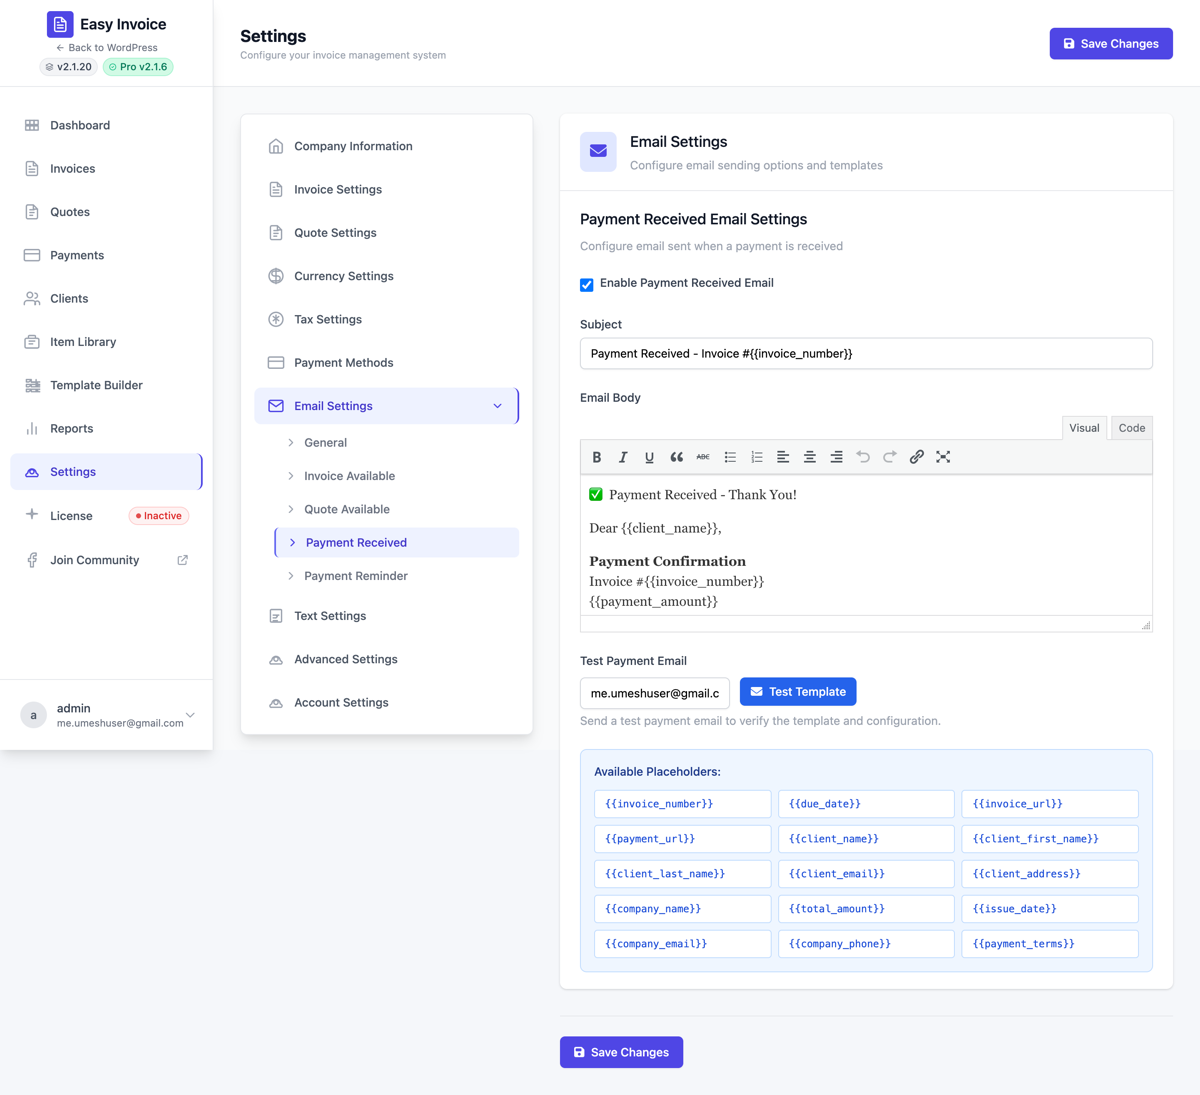Apply italic formatting in email editor
Viewport: 1200px width, 1095px height.
click(623, 457)
